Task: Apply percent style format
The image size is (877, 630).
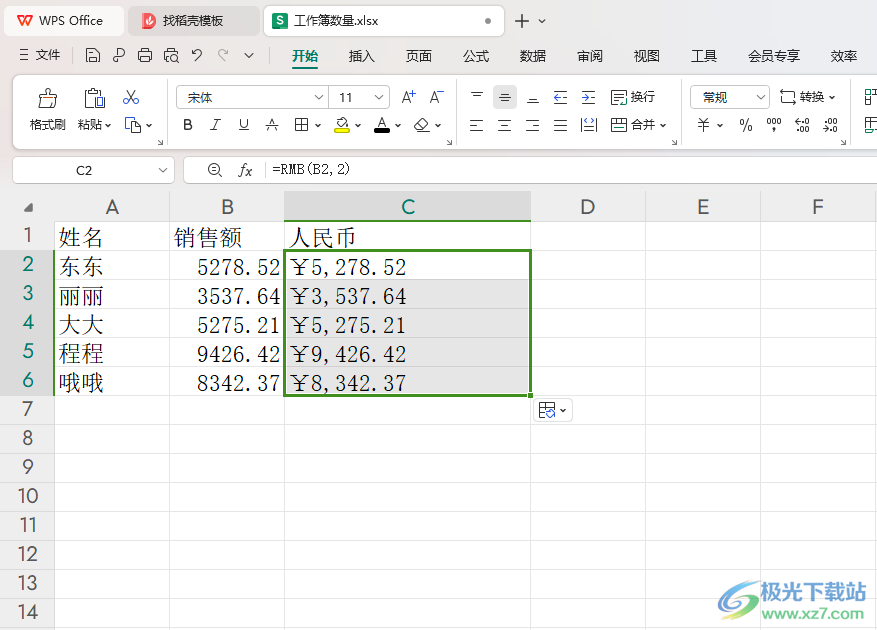Action: [746, 125]
